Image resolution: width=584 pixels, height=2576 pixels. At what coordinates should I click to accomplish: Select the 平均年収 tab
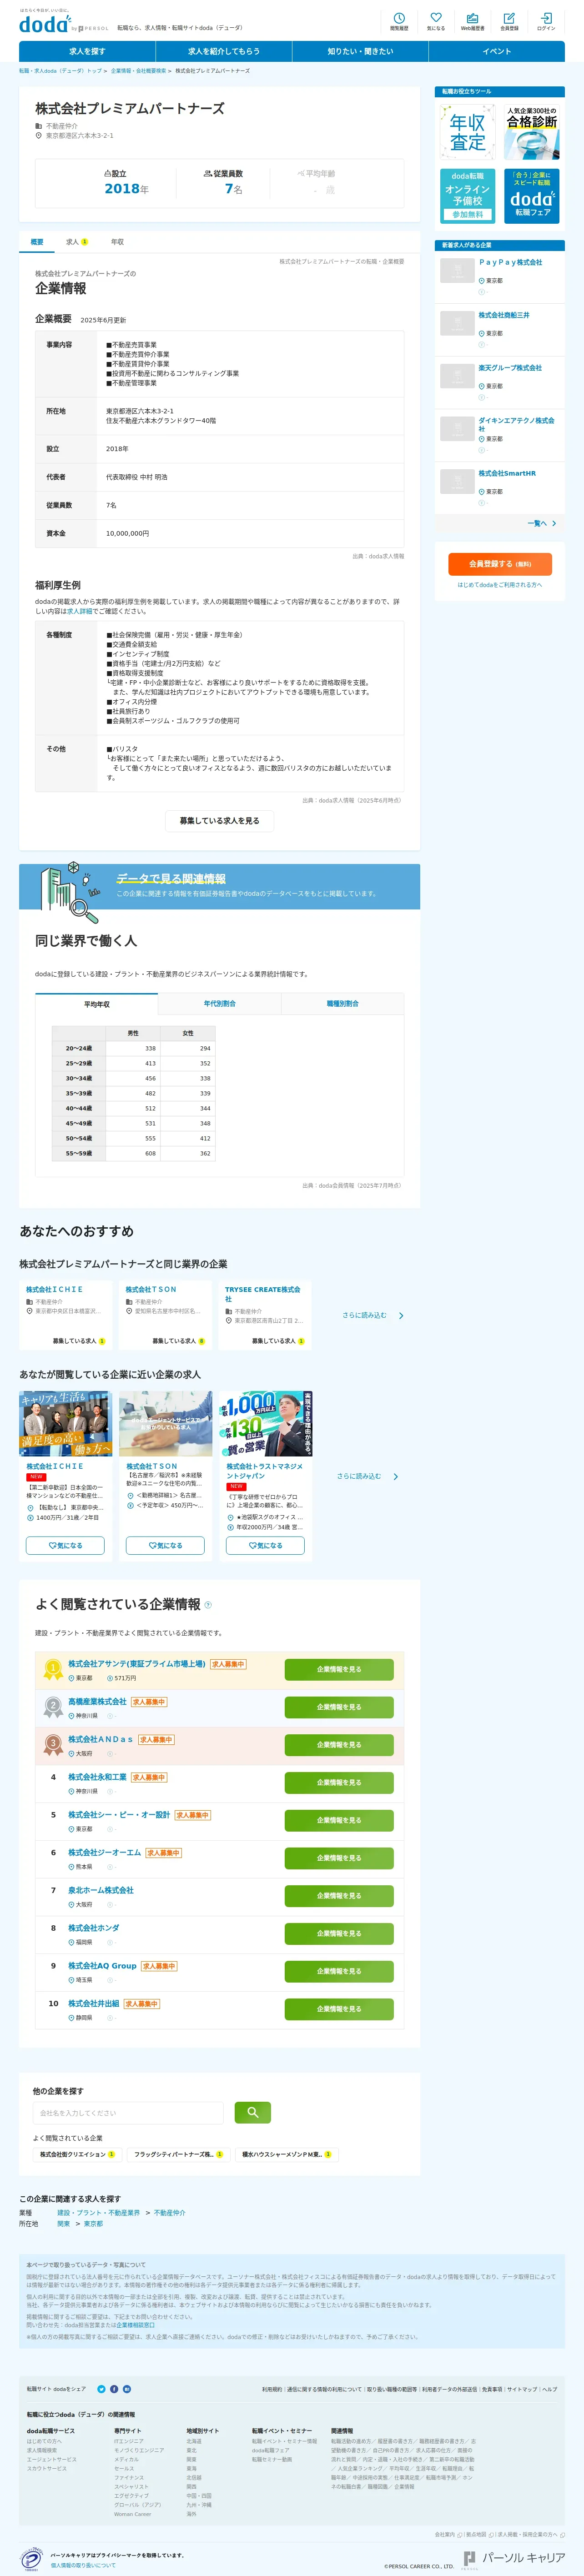97,1003
